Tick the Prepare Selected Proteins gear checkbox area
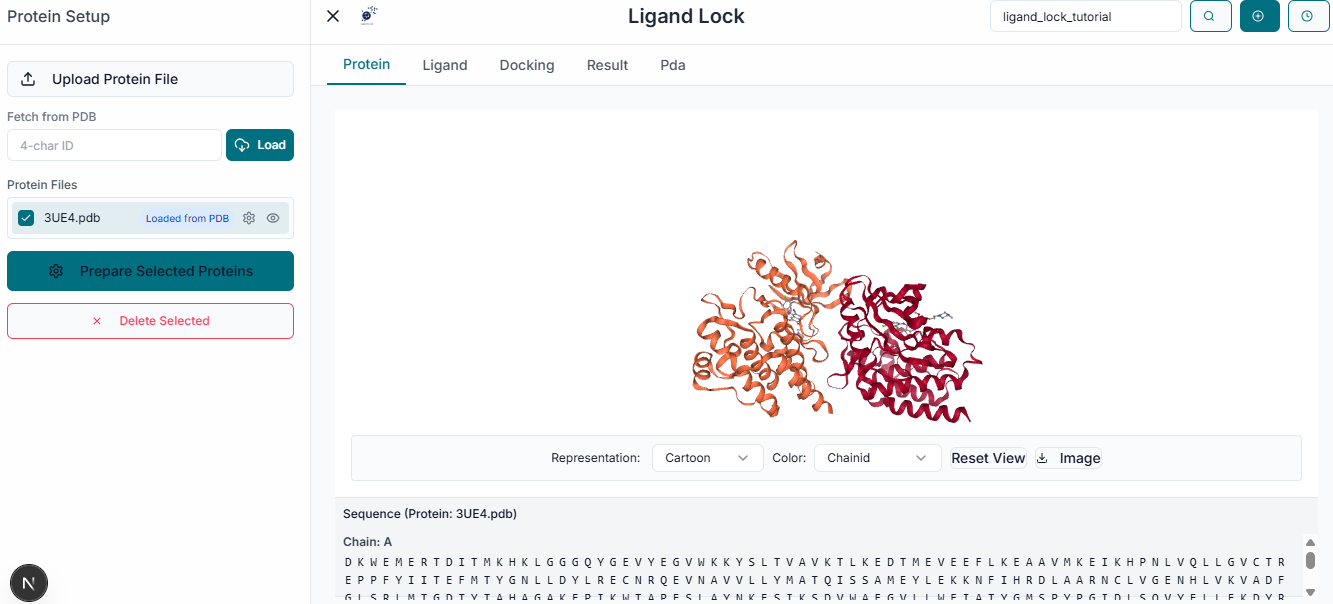 [x=57, y=270]
